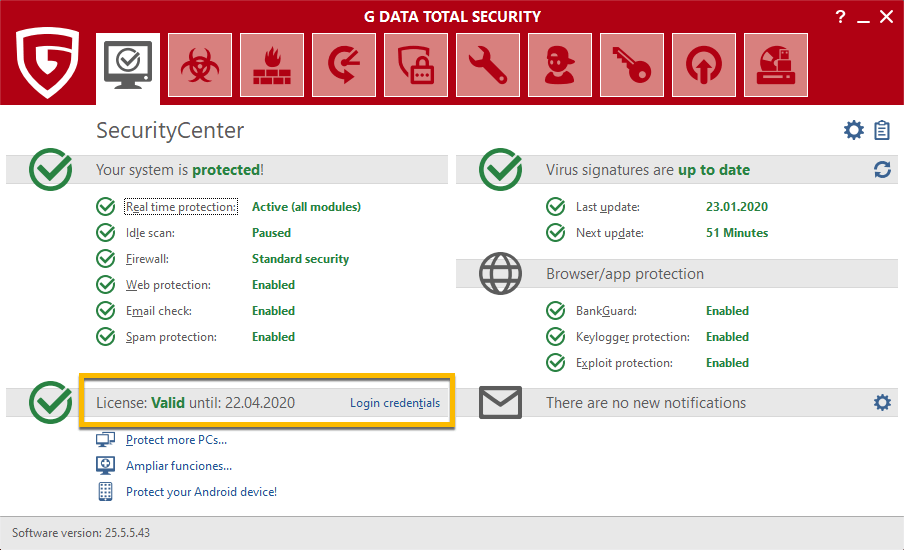The height and width of the screenshot is (550, 904).
Task: Open the Login credentials link
Action: point(395,403)
